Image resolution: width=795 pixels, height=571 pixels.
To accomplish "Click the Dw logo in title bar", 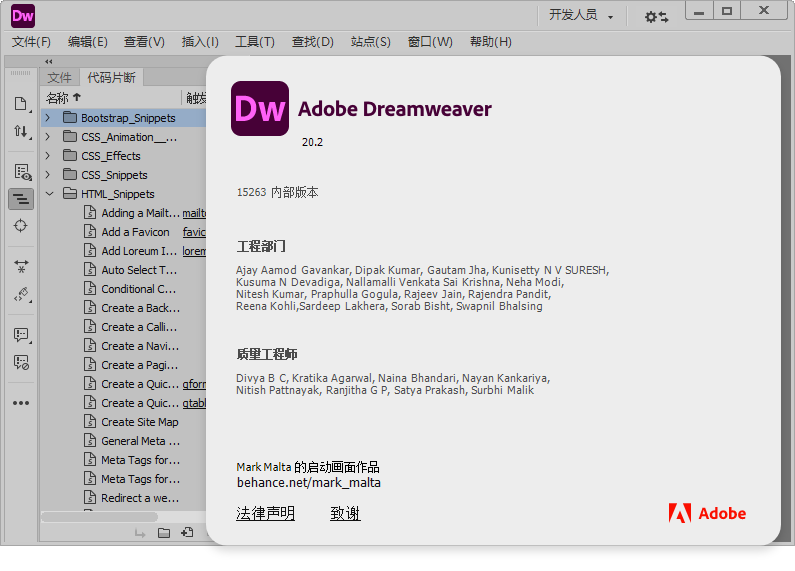I will click(x=23, y=16).
